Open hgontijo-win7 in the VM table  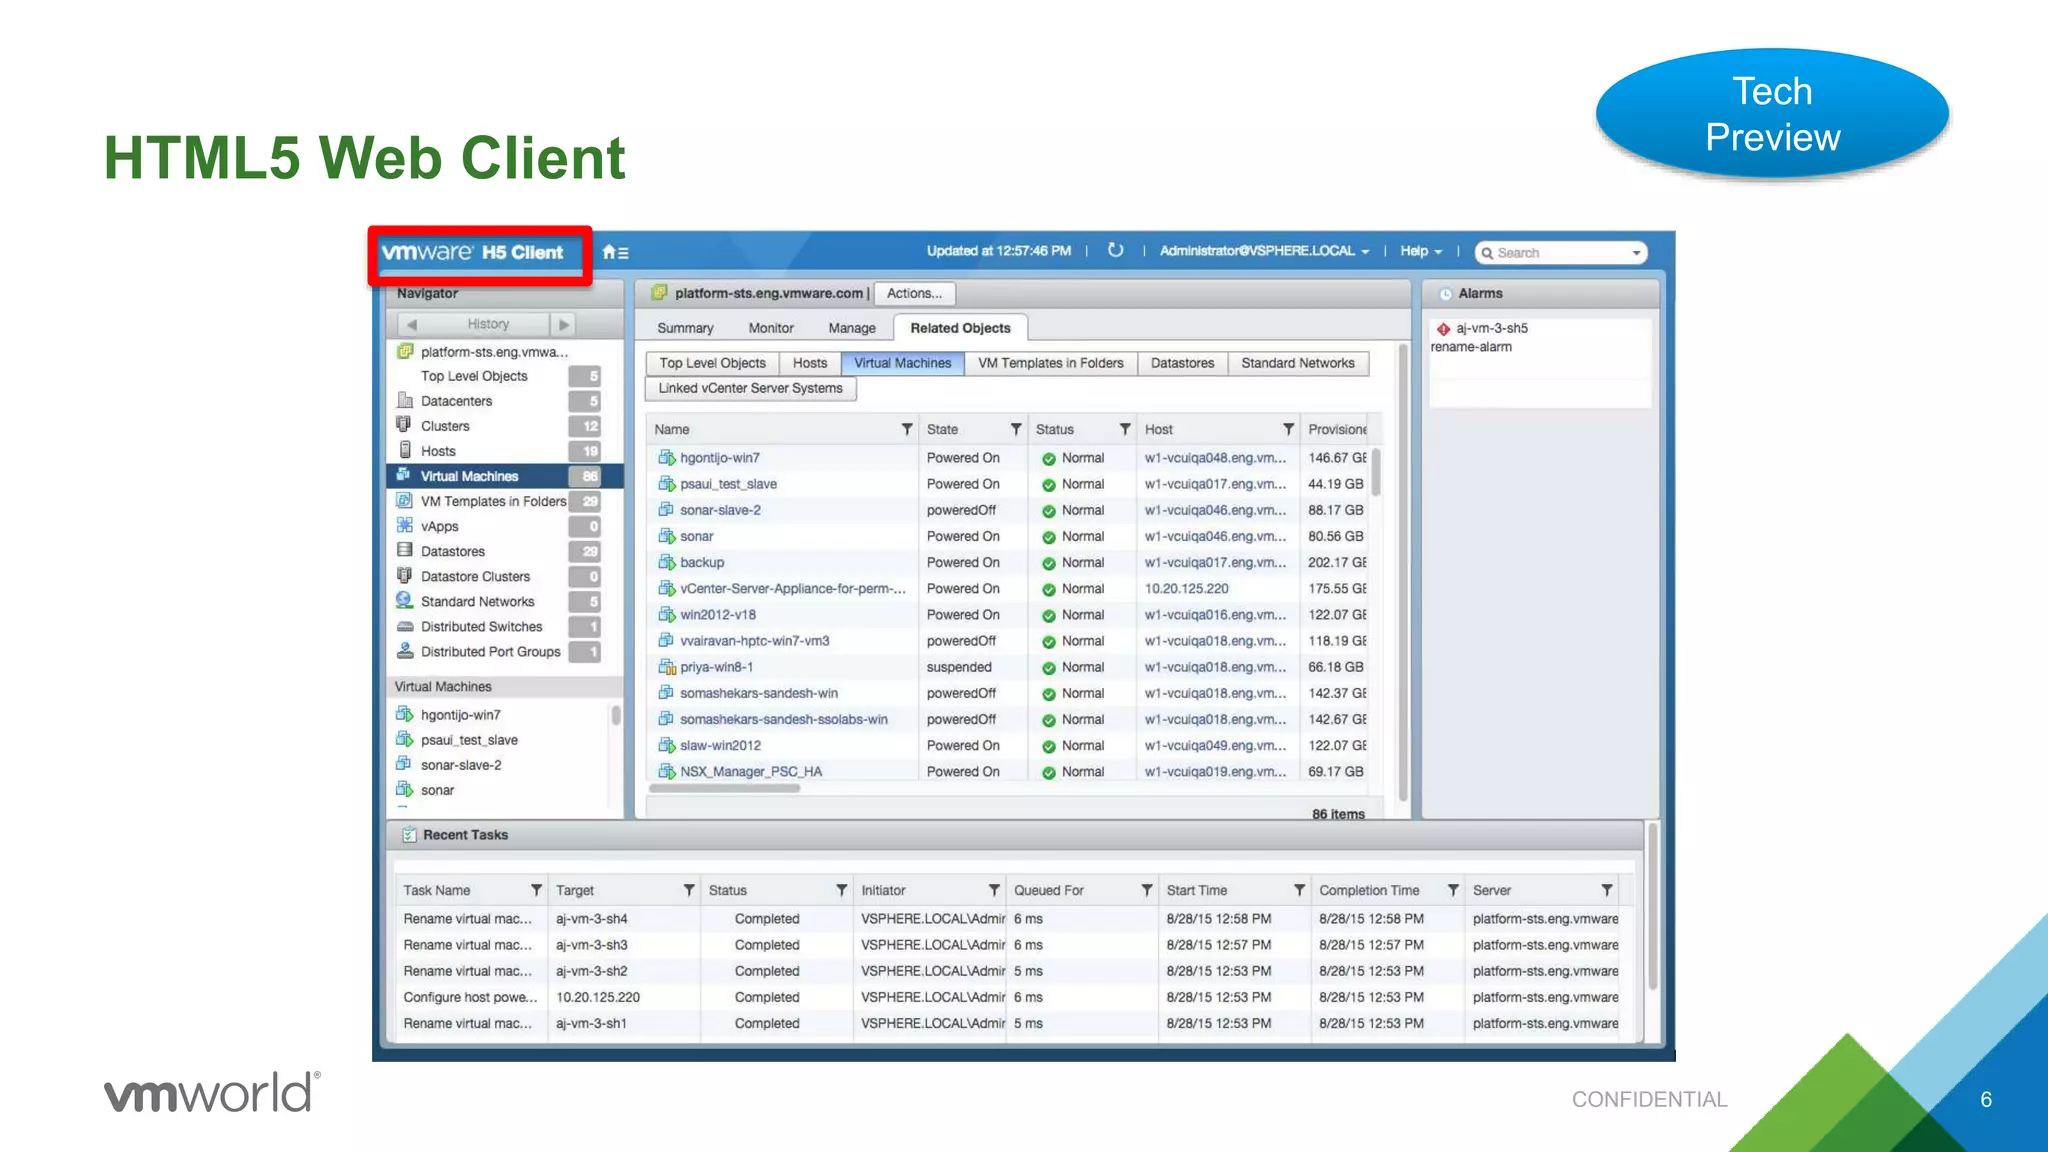pyautogui.click(x=720, y=458)
